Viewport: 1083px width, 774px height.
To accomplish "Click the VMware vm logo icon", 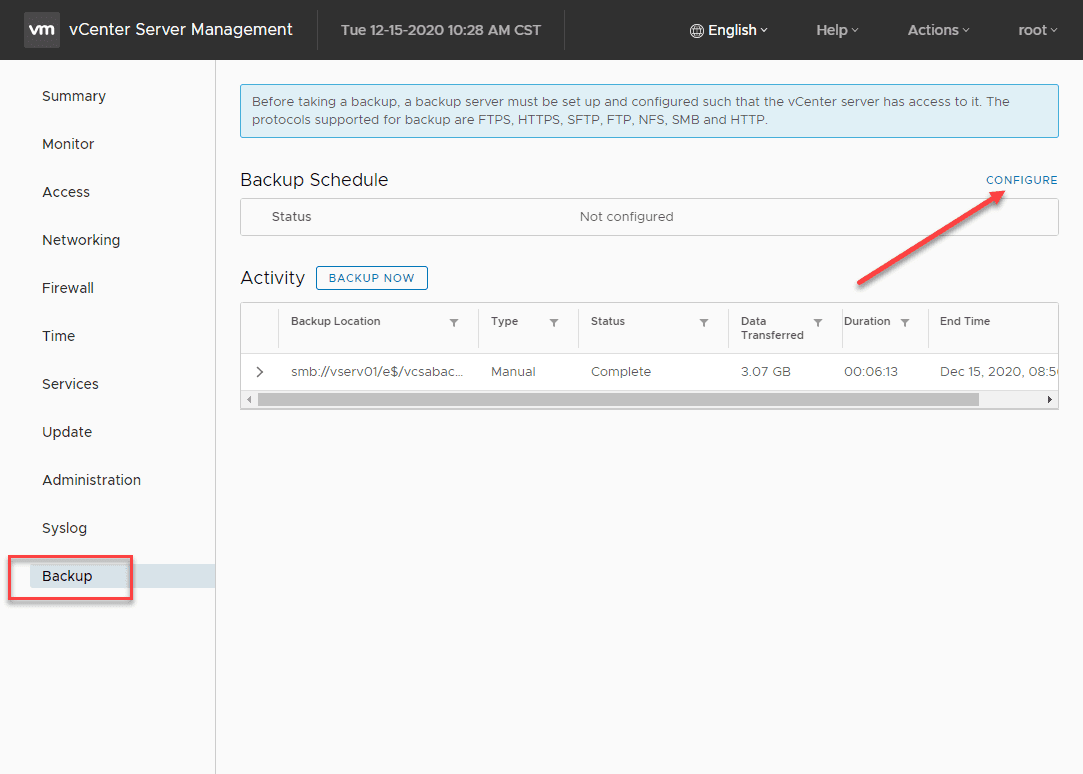I will click(41, 30).
